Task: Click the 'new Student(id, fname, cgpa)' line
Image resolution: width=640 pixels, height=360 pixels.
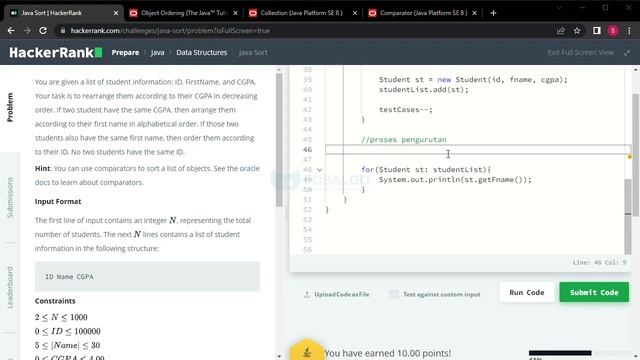Action: pyautogui.click(x=473, y=80)
